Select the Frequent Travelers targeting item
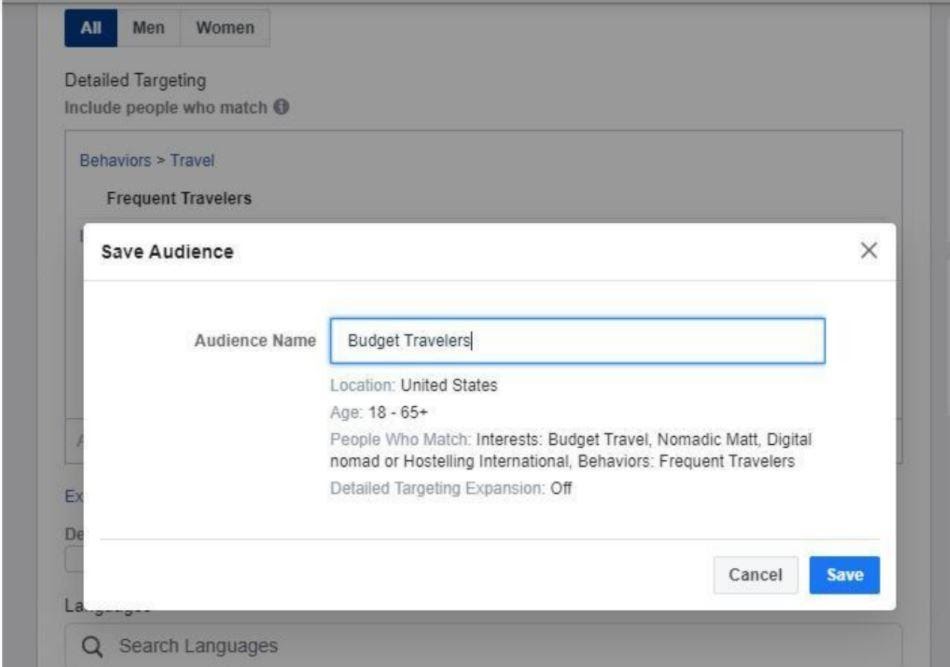 pyautogui.click(x=178, y=199)
